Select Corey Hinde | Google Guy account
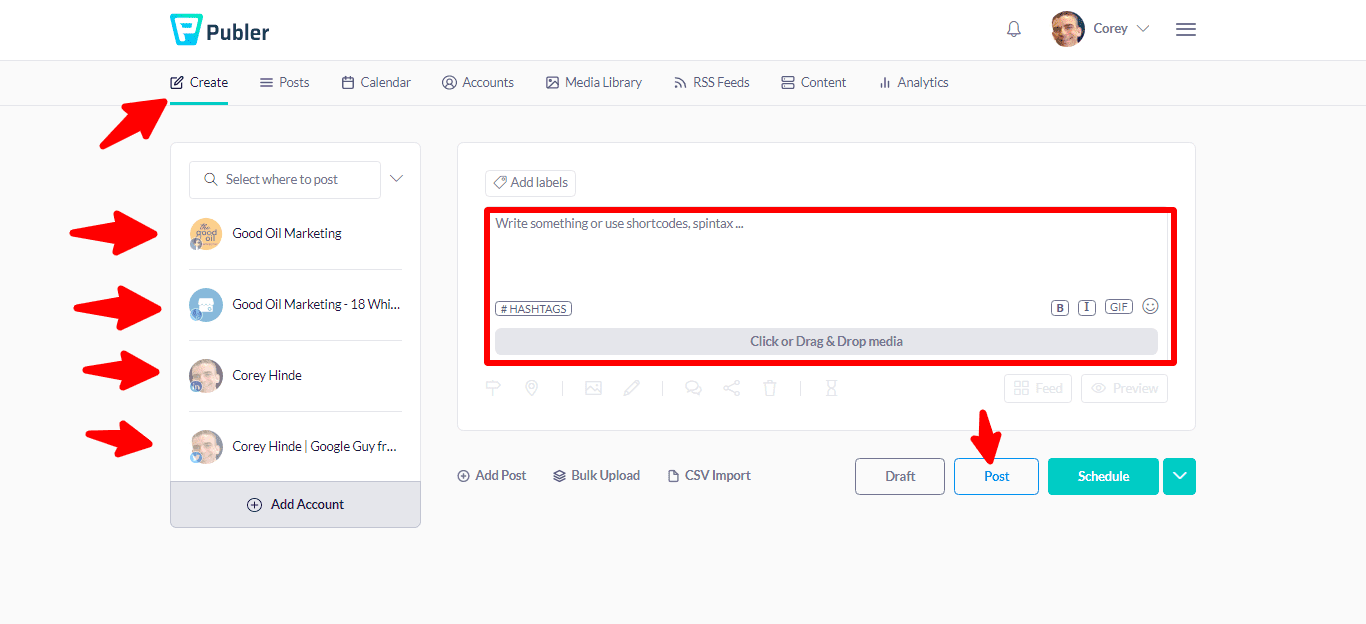 pyautogui.click(x=295, y=447)
